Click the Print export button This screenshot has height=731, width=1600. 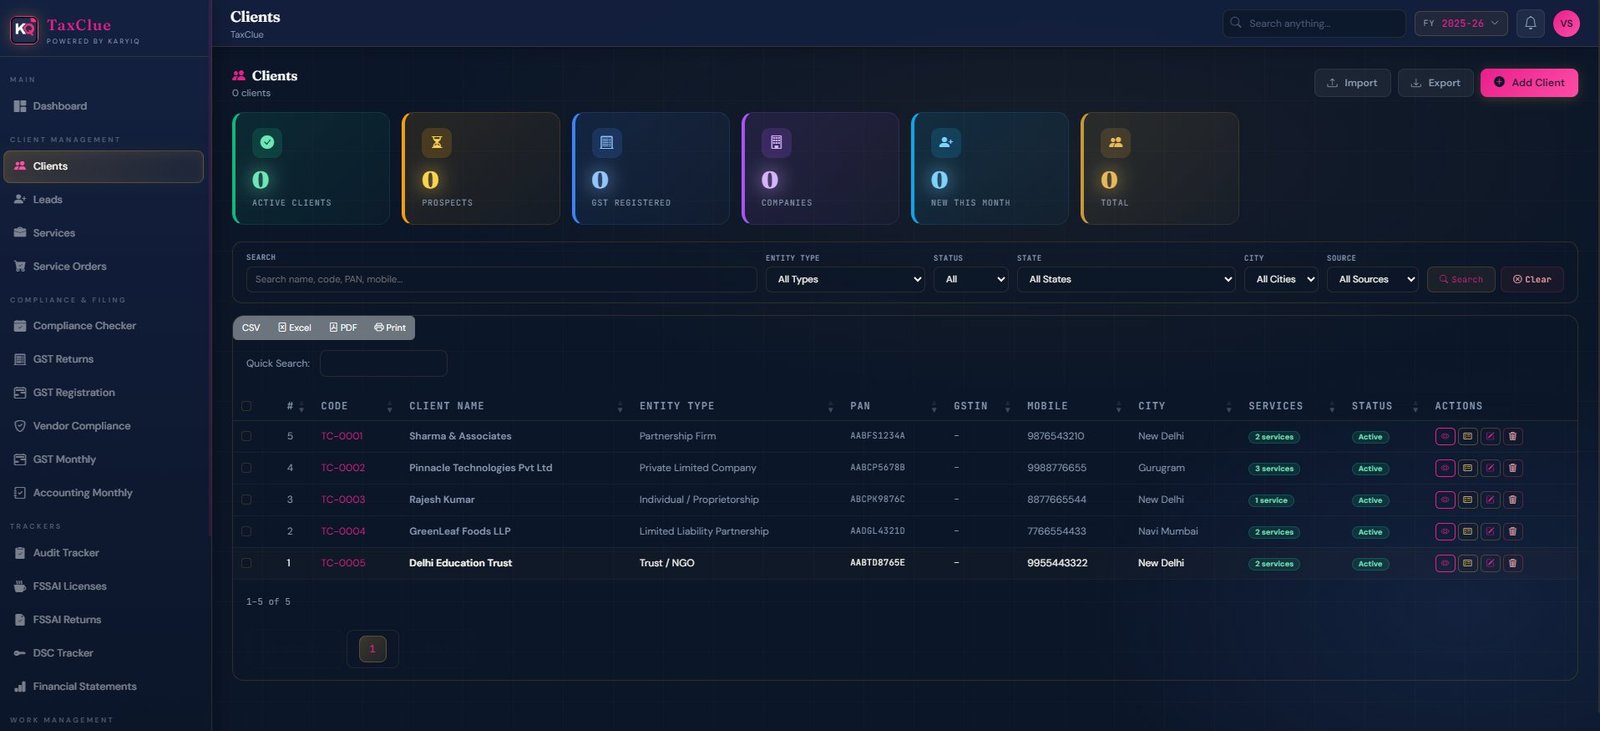[x=390, y=328]
